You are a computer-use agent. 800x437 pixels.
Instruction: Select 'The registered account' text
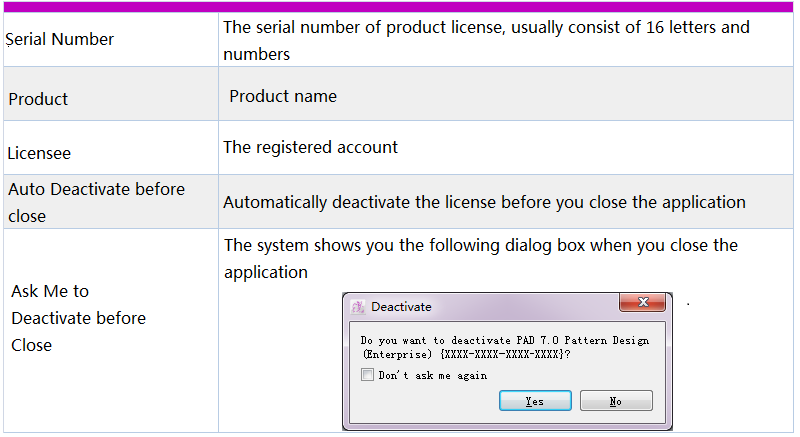pyautogui.click(x=310, y=148)
